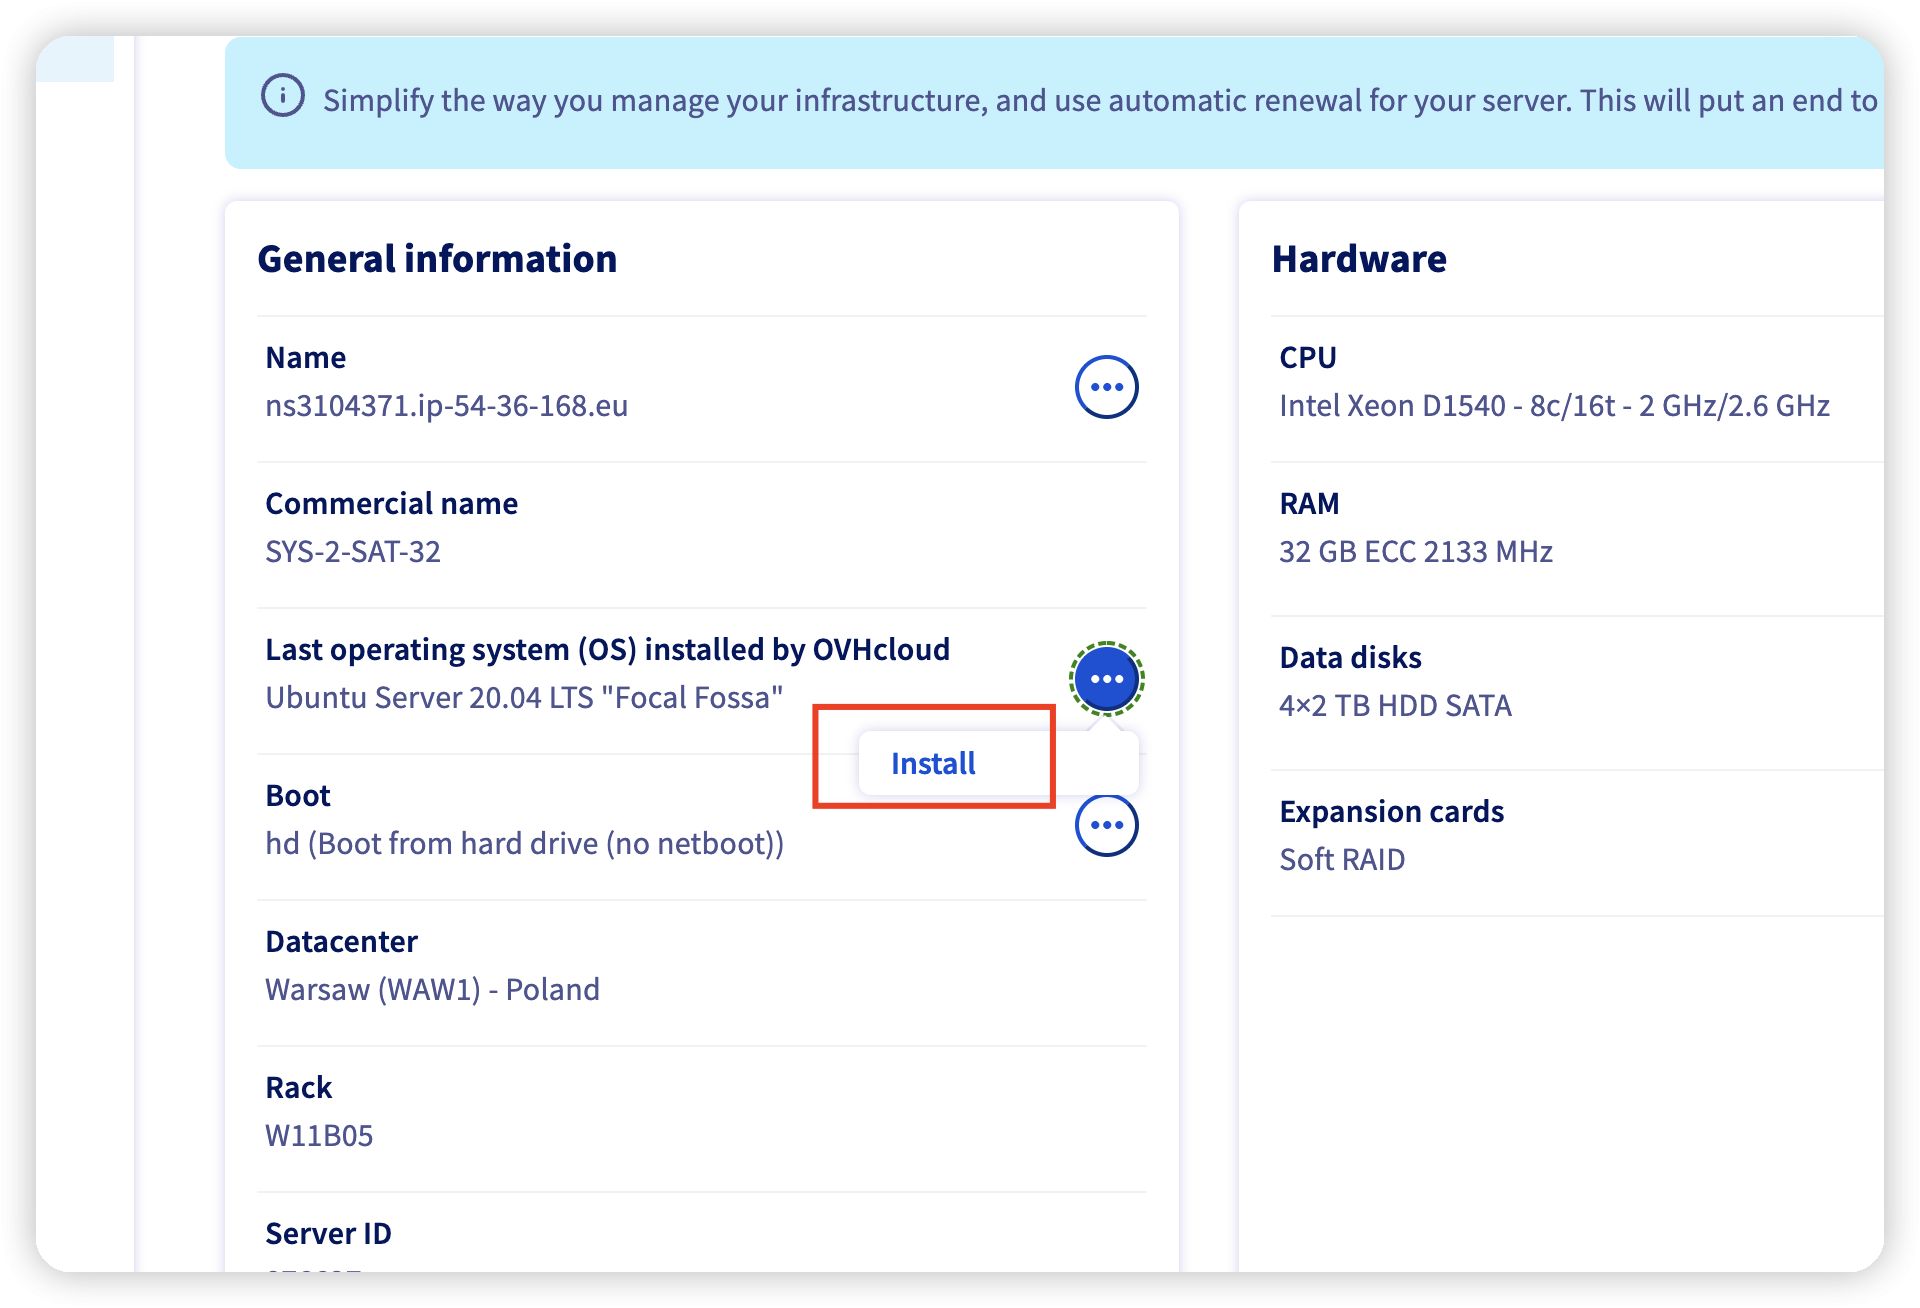Click the Warsaw (WAW1) datacenter value

click(x=432, y=990)
